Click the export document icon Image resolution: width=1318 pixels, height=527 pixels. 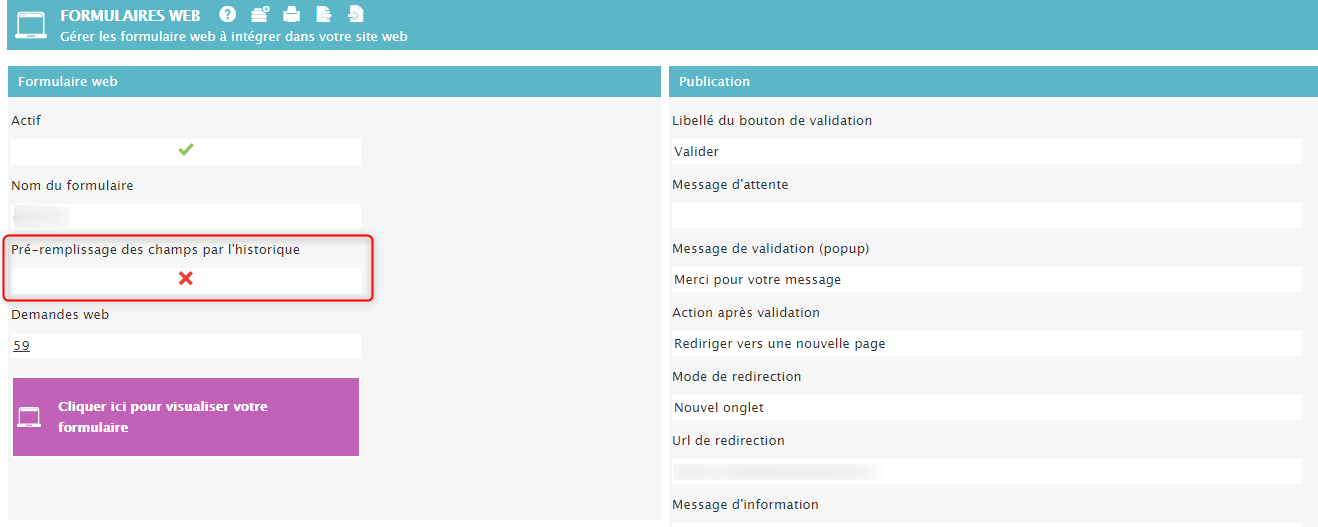pos(323,14)
